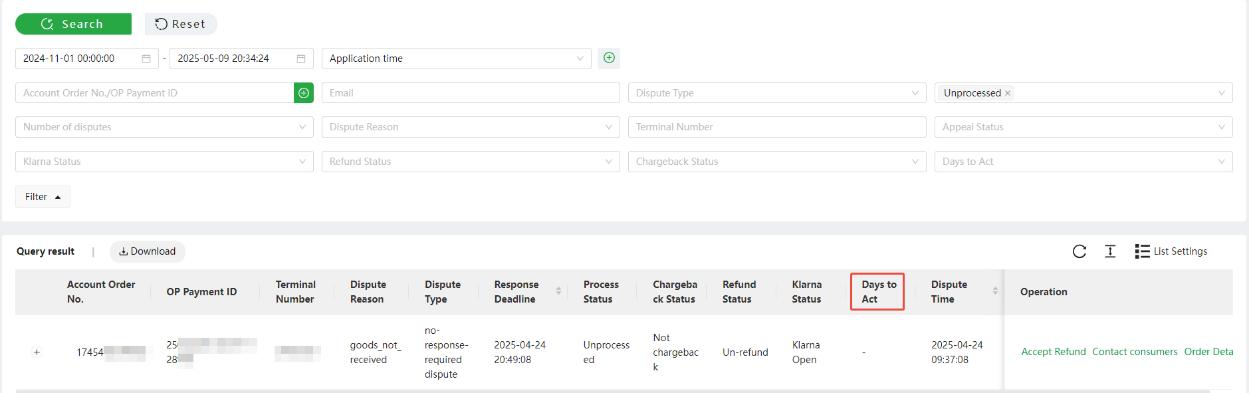The width and height of the screenshot is (1249, 393).
Task: Expand the Unprocessed process status dropdown arrow
Action: coord(1222,92)
